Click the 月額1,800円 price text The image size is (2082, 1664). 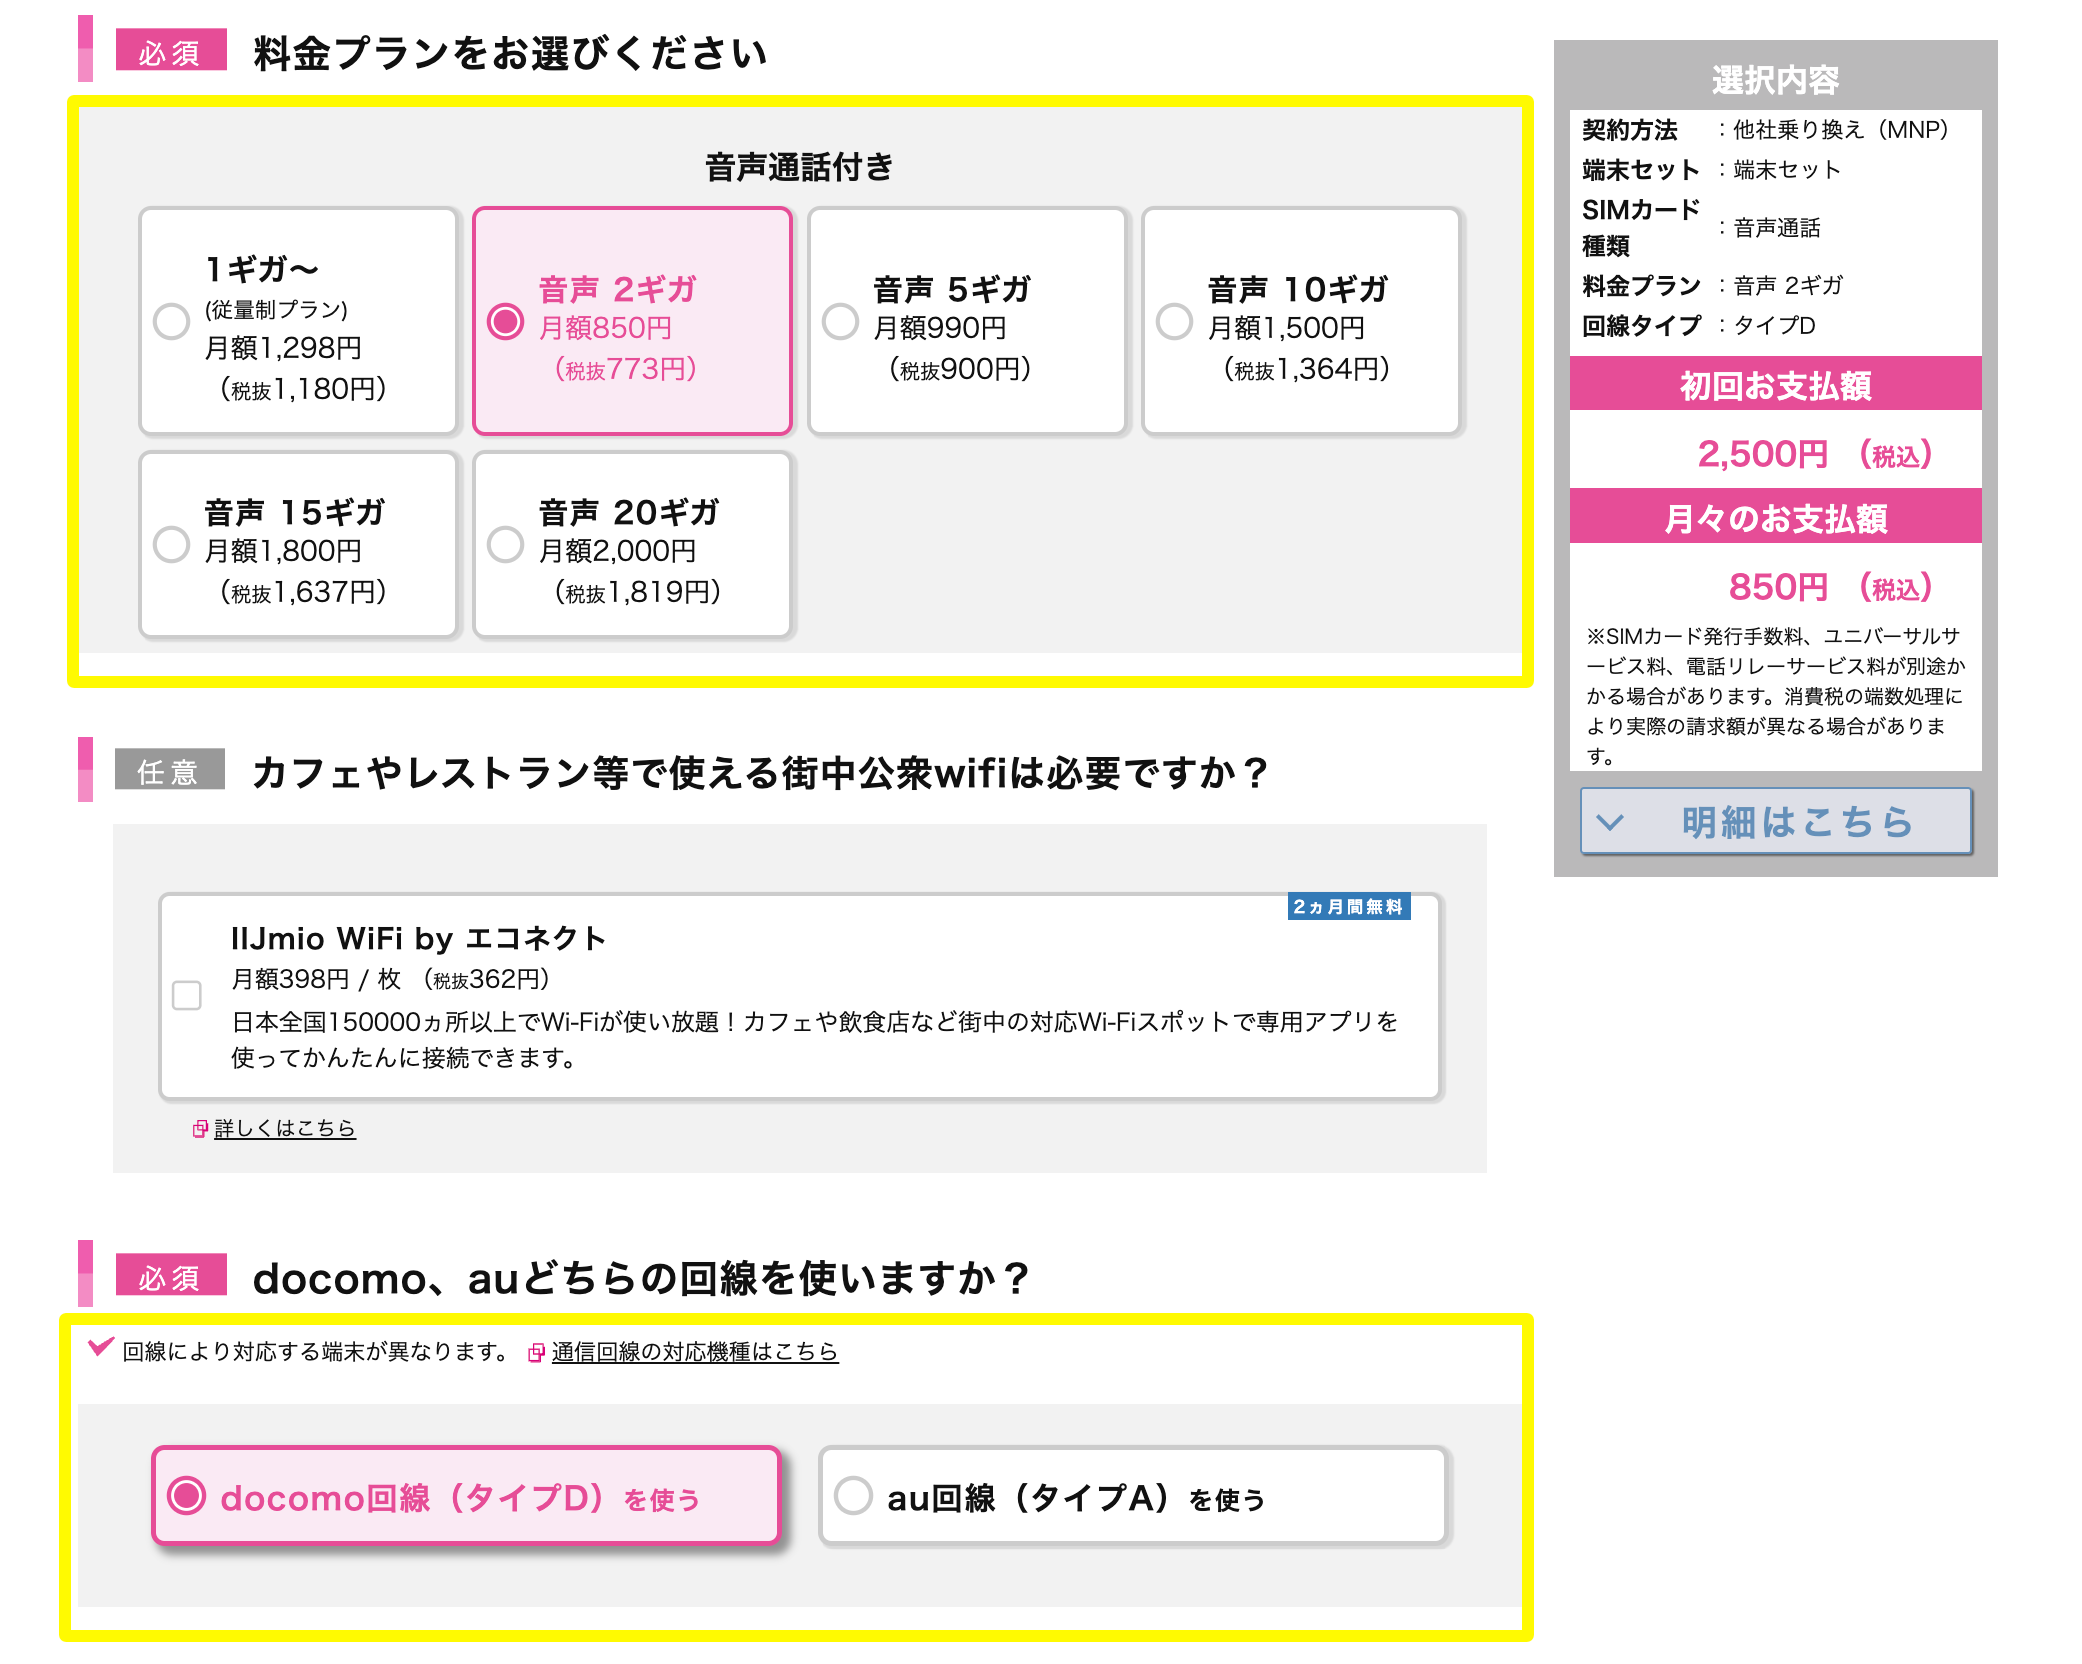click(283, 551)
